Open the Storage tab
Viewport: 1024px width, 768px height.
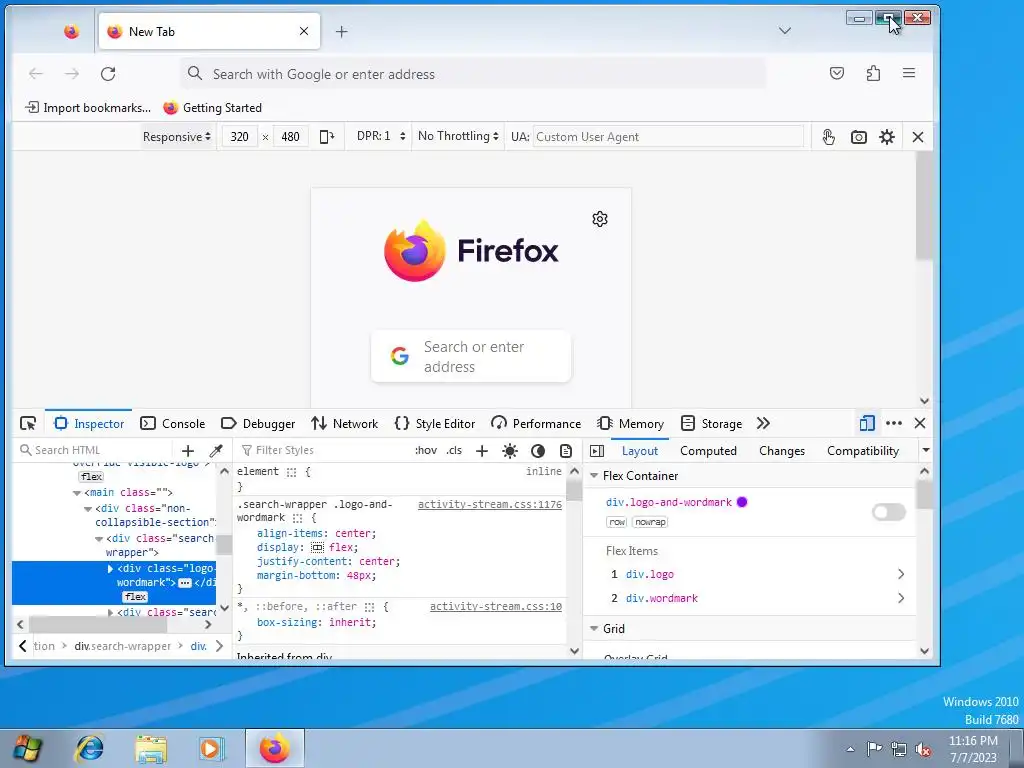pyautogui.click(x=711, y=423)
